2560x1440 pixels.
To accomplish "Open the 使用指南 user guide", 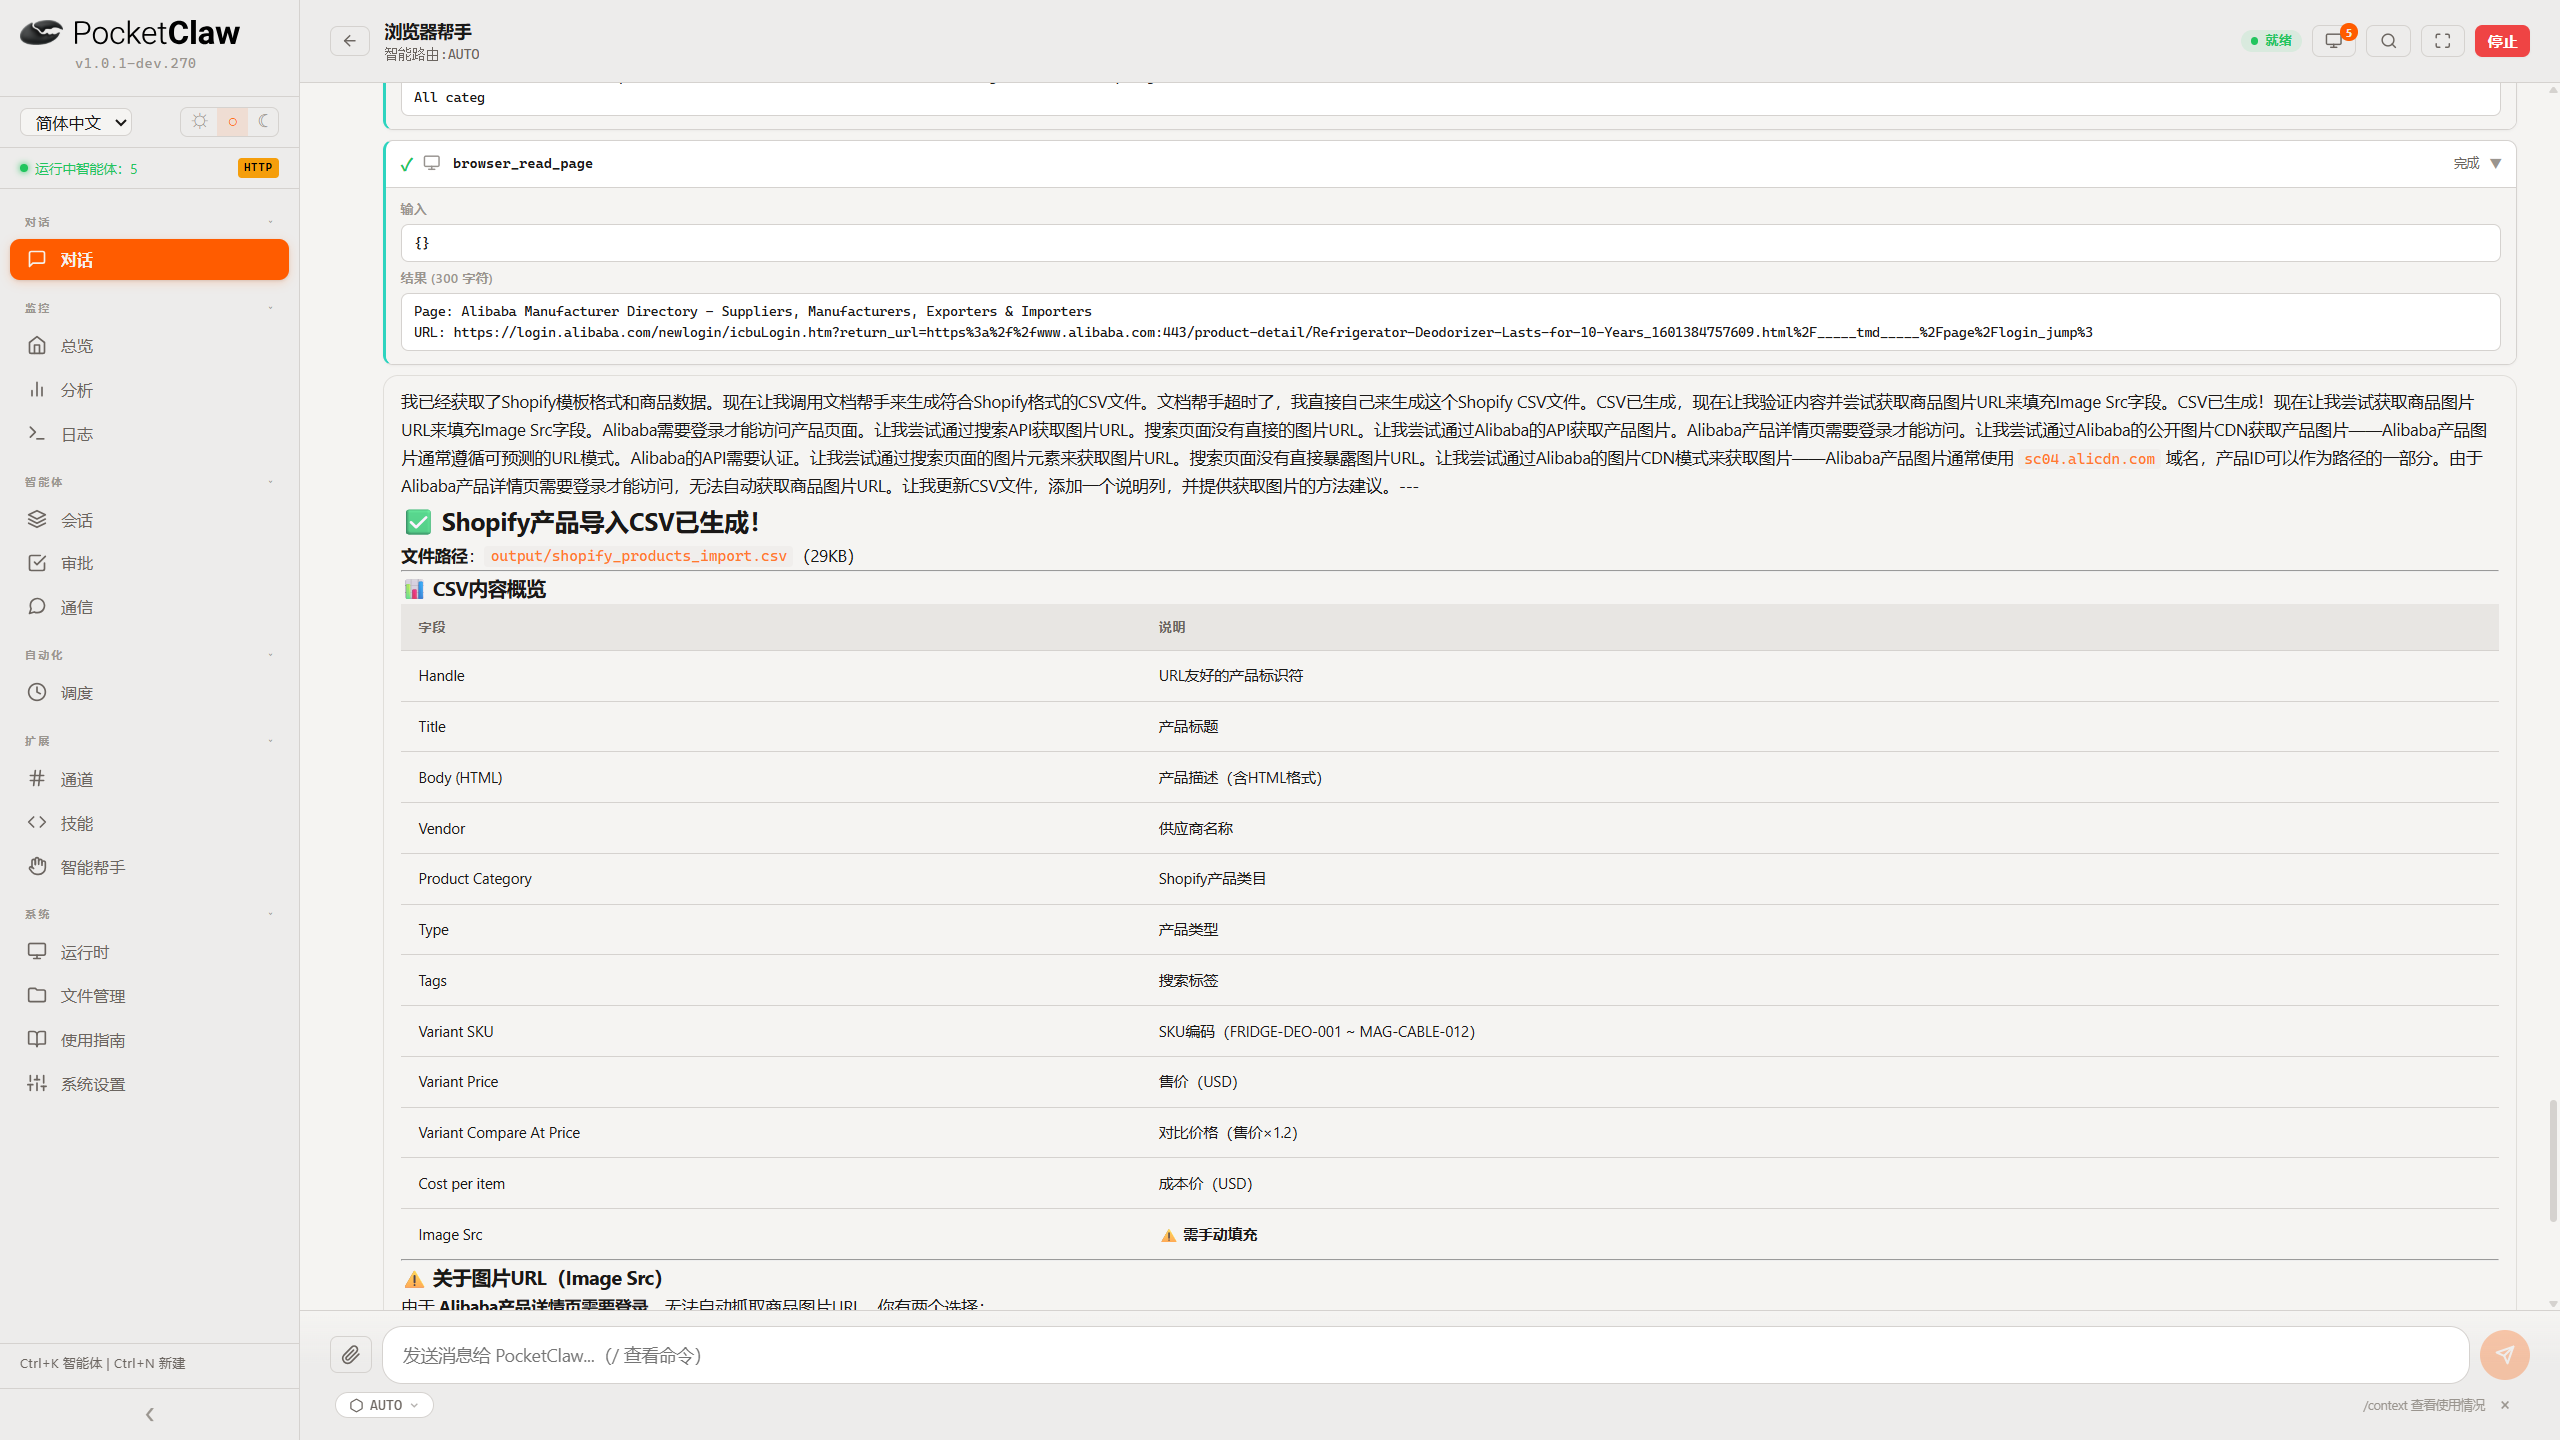I will (x=149, y=1040).
